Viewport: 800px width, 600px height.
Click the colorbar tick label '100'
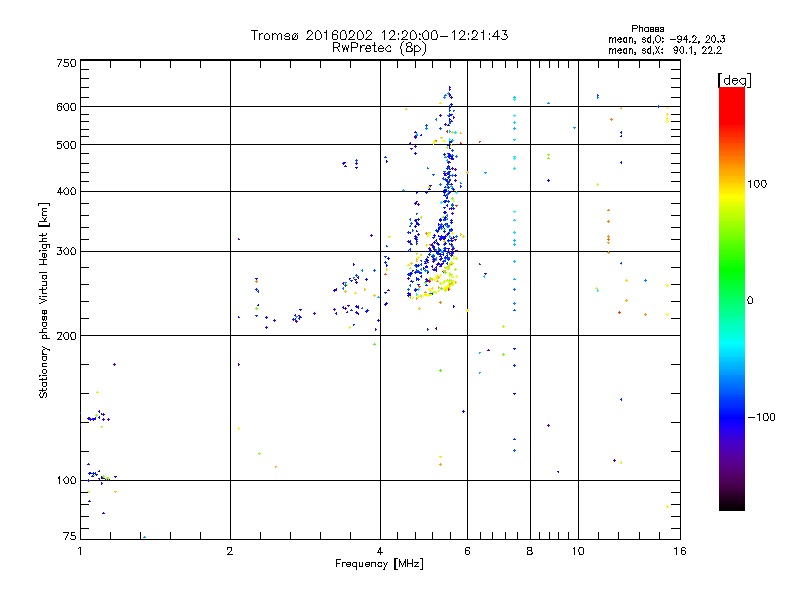(x=757, y=184)
